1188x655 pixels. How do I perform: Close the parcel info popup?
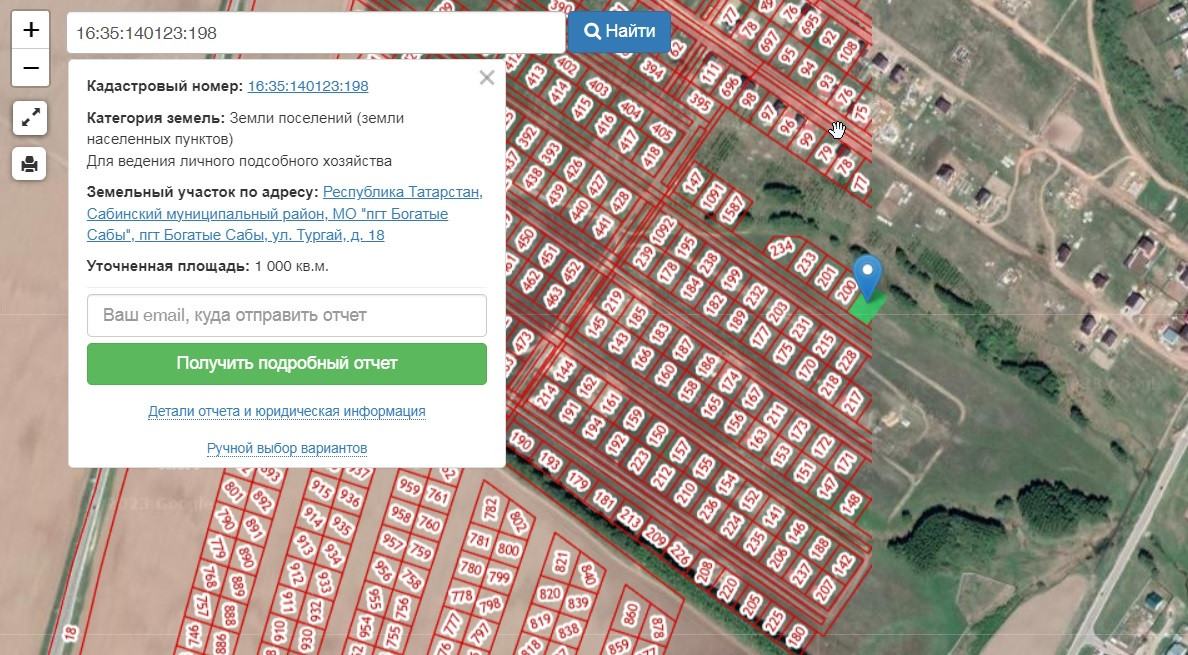coord(487,77)
